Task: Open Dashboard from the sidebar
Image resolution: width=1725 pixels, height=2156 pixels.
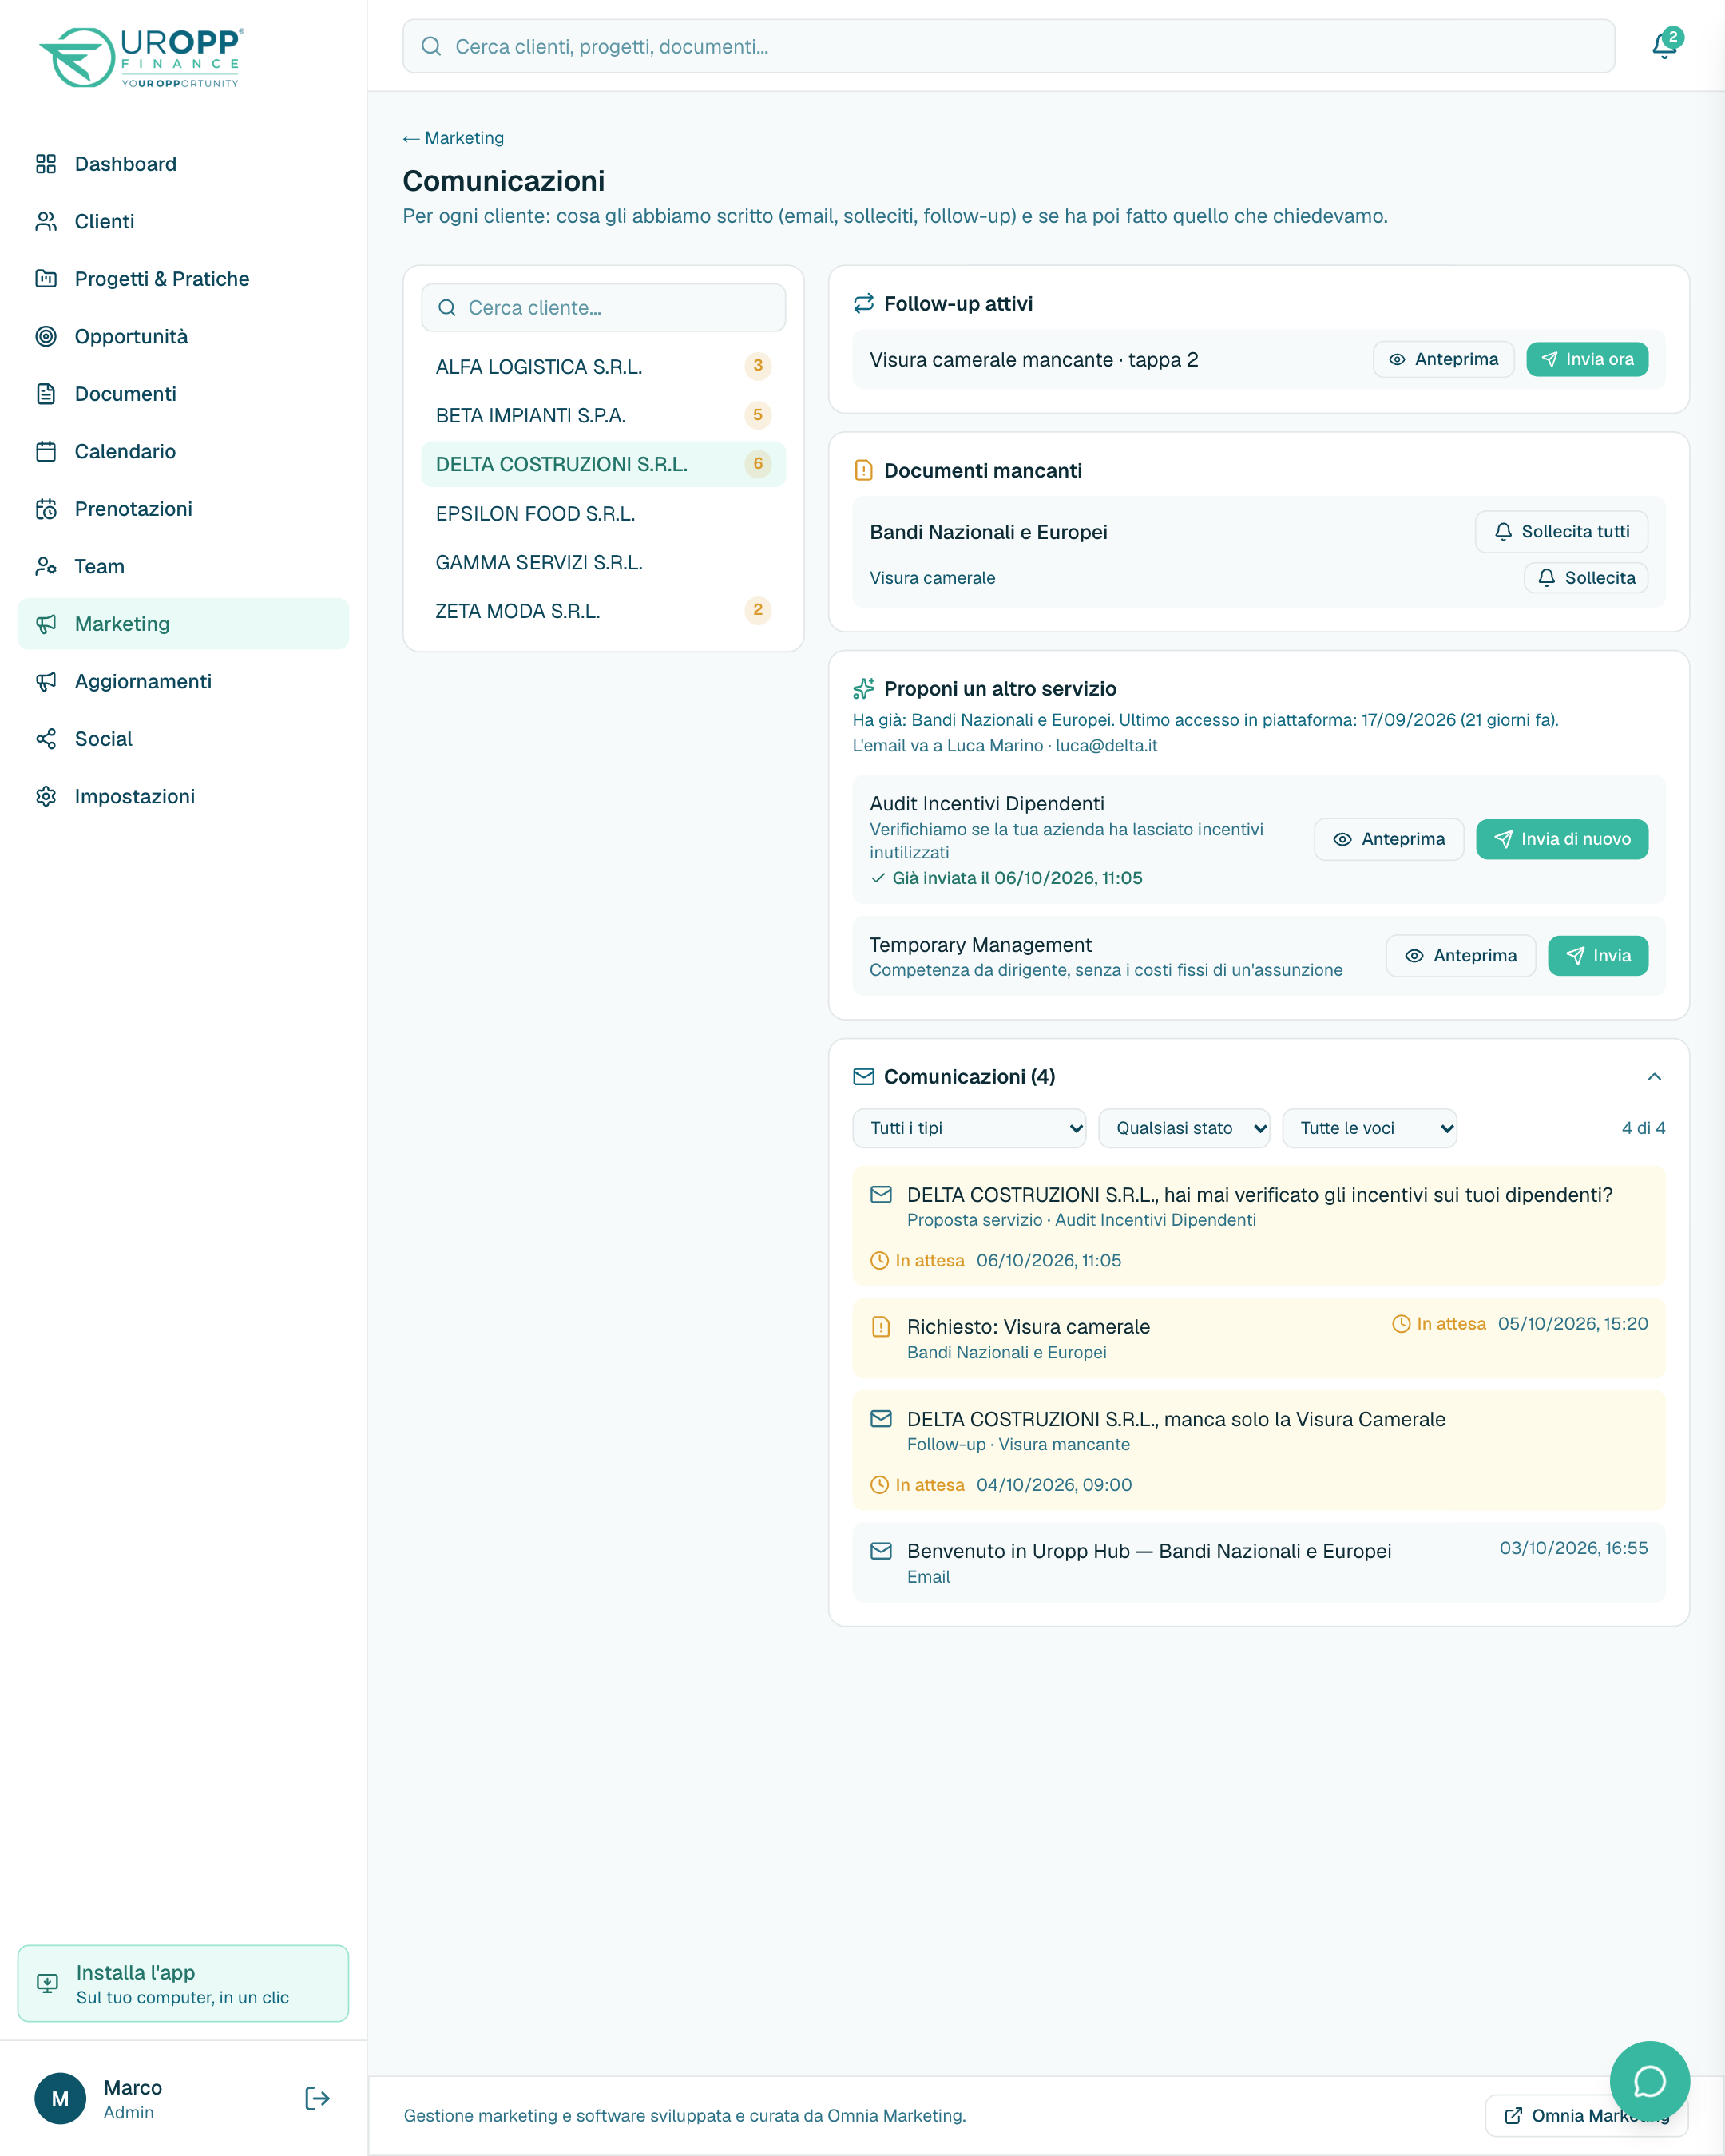Action: click(183, 164)
